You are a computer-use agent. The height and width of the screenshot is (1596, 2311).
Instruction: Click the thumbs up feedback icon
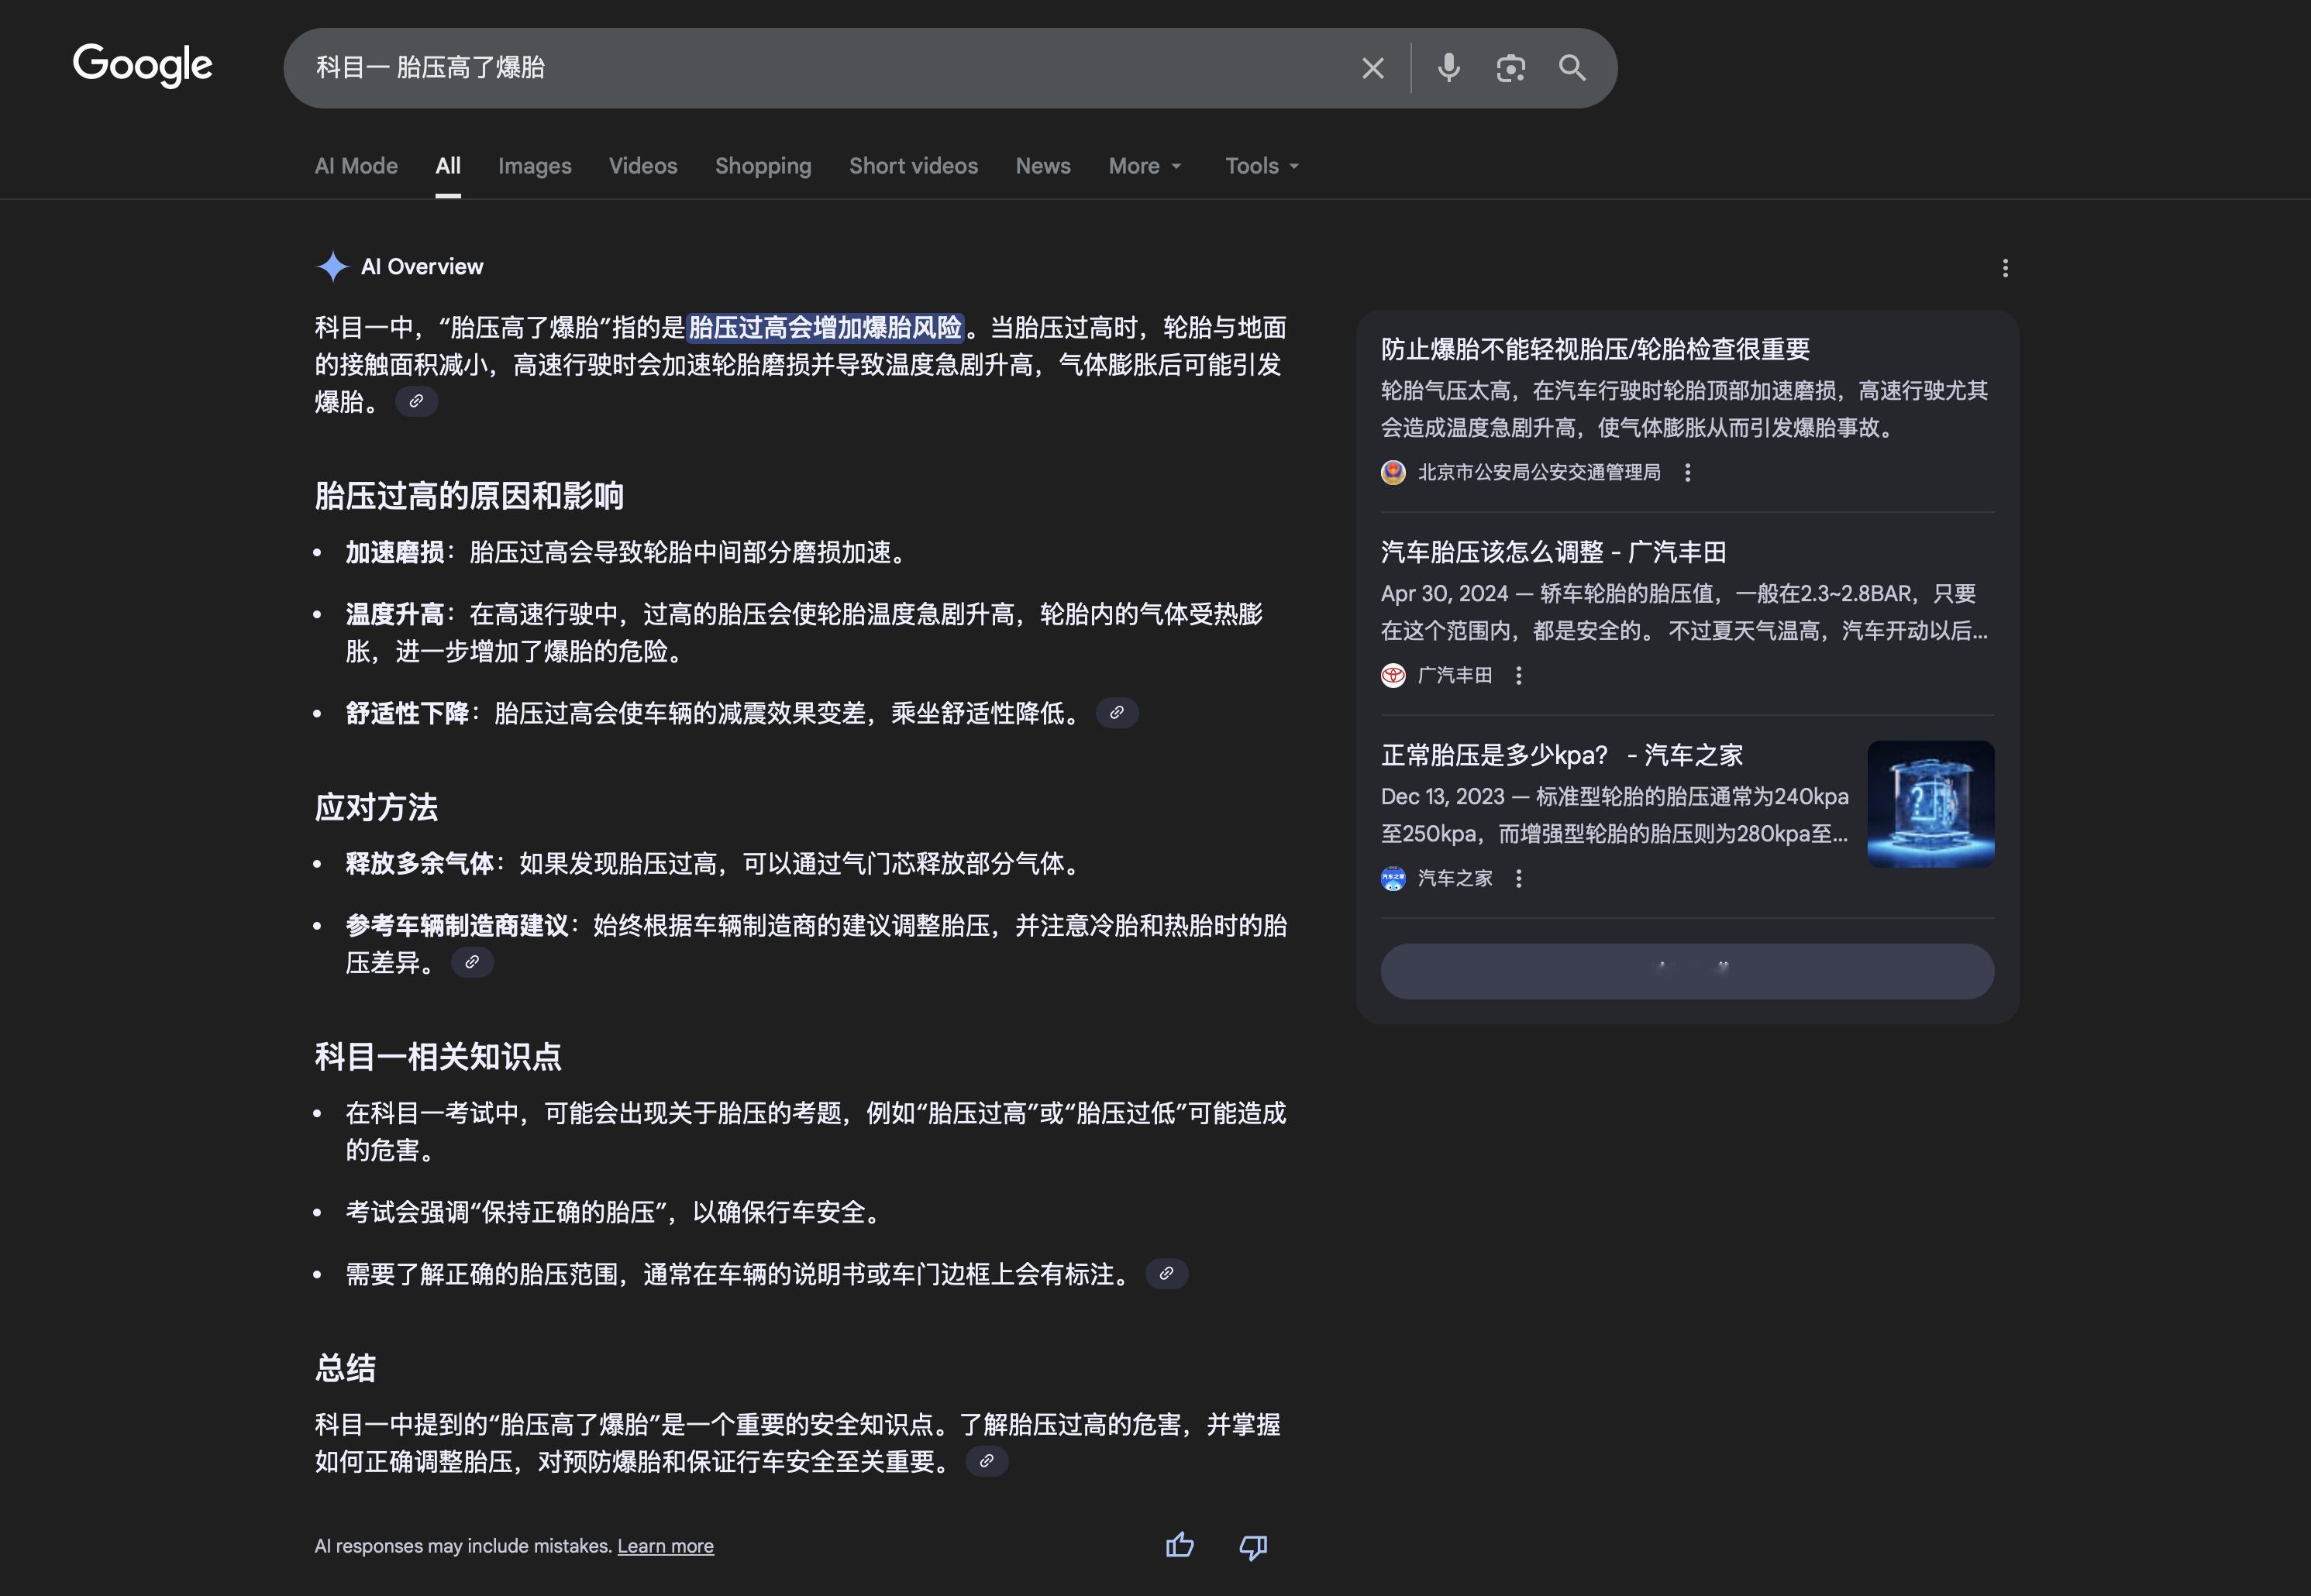point(1180,1545)
